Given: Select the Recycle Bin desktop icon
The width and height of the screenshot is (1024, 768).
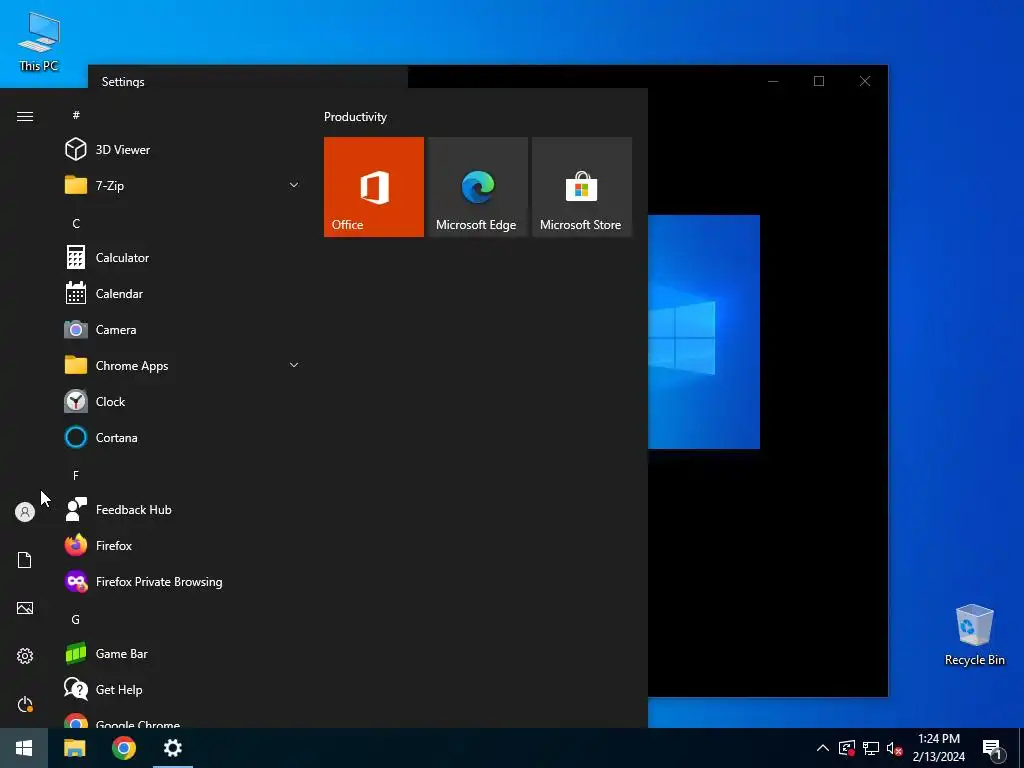Looking at the screenshot, I should pos(974,635).
